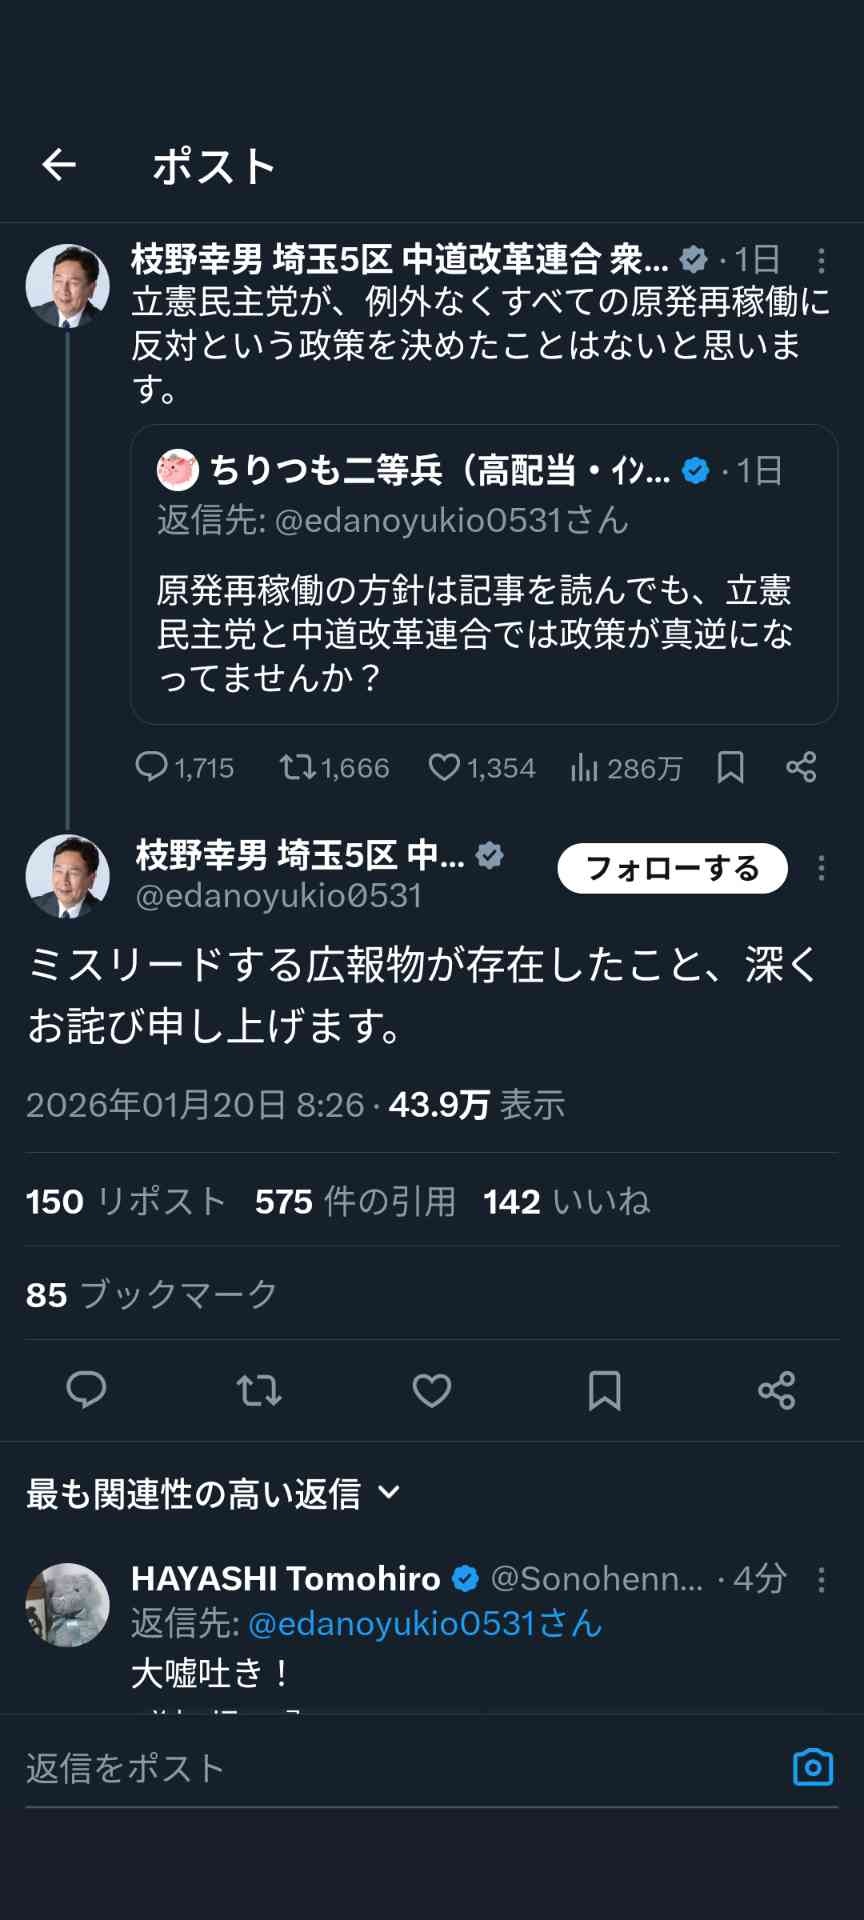Tap the repost icon on main post
The height and width of the screenshot is (1920, 864).
pyautogui.click(x=259, y=1390)
